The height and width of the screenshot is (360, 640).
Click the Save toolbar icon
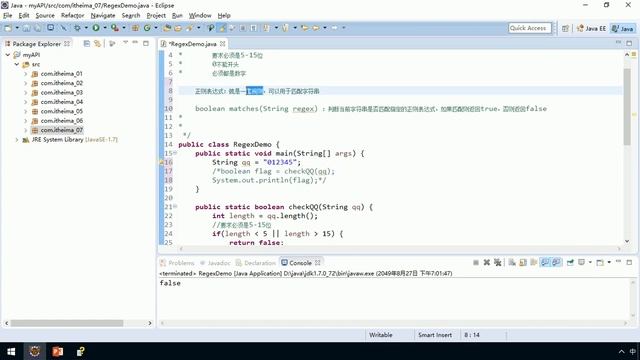26,28
